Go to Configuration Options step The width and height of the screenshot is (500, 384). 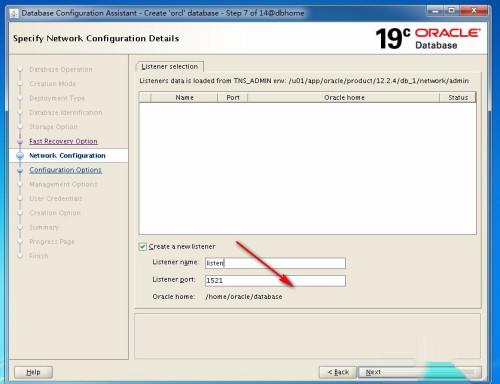point(65,170)
